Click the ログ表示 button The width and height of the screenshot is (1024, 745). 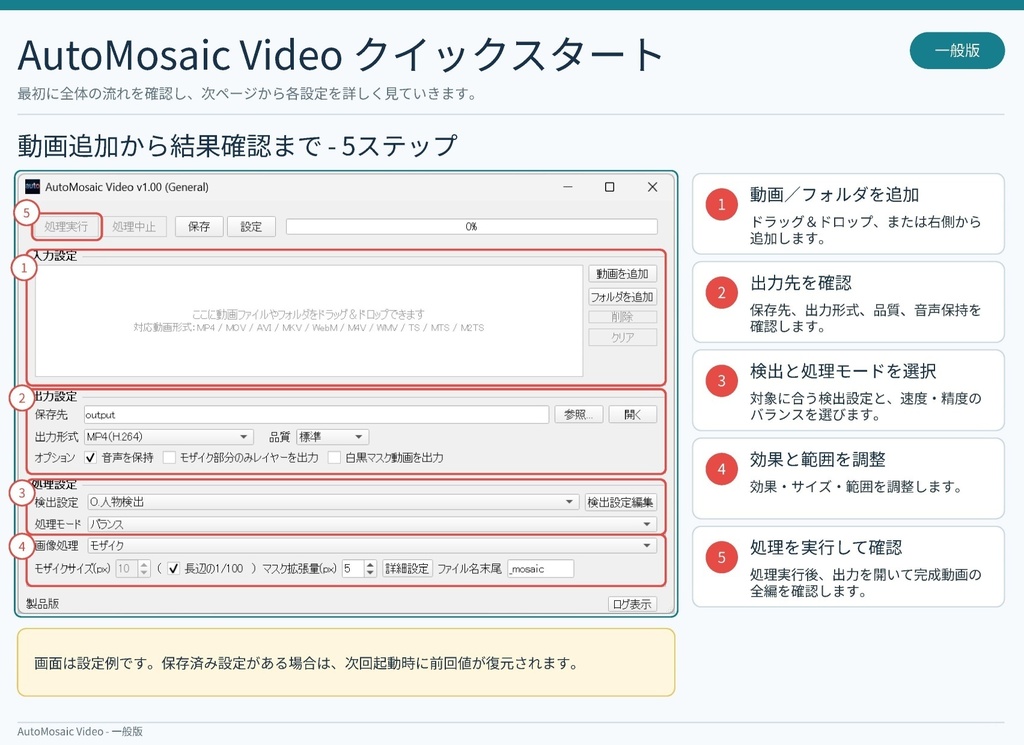(x=632, y=604)
